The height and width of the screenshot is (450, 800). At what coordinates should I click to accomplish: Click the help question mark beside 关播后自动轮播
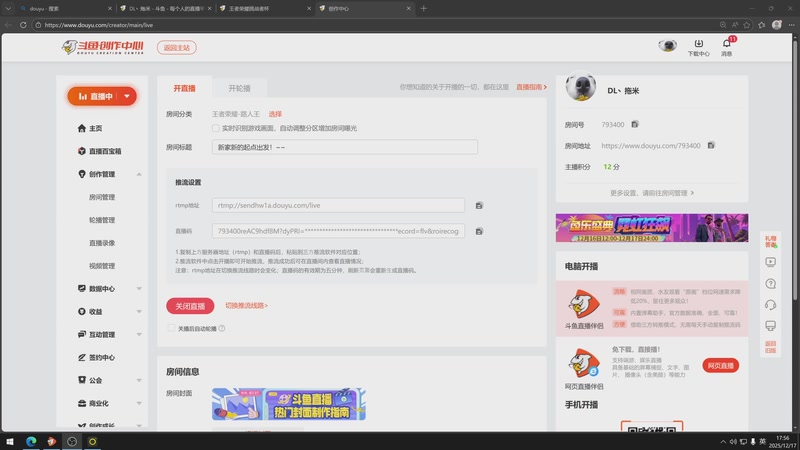222,328
